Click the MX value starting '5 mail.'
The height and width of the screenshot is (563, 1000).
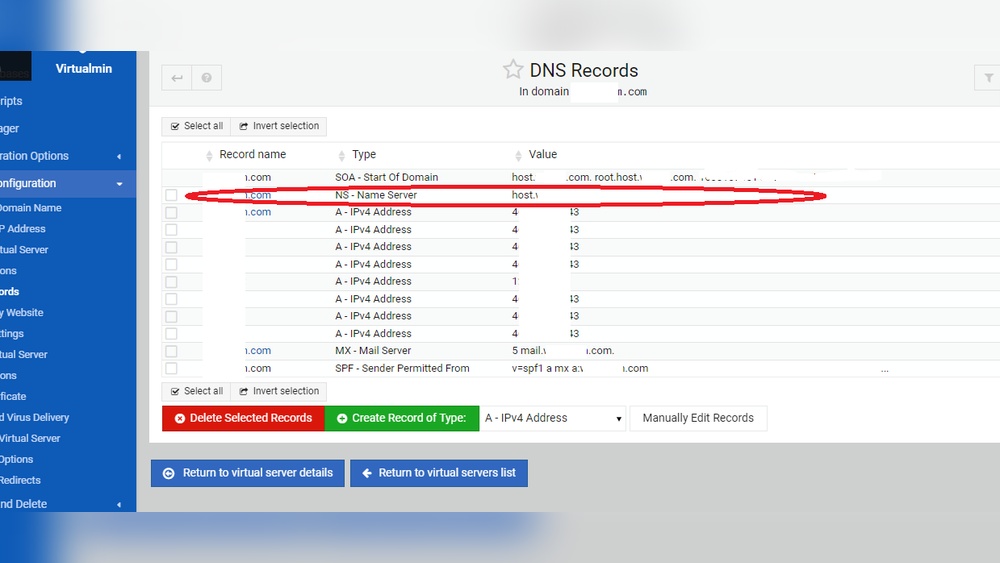[x=562, y=351]
